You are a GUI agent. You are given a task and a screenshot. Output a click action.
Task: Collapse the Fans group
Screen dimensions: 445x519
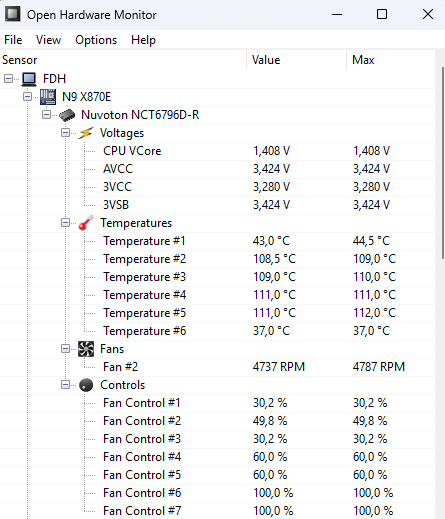pyautogui.click(x=65, y=349)
